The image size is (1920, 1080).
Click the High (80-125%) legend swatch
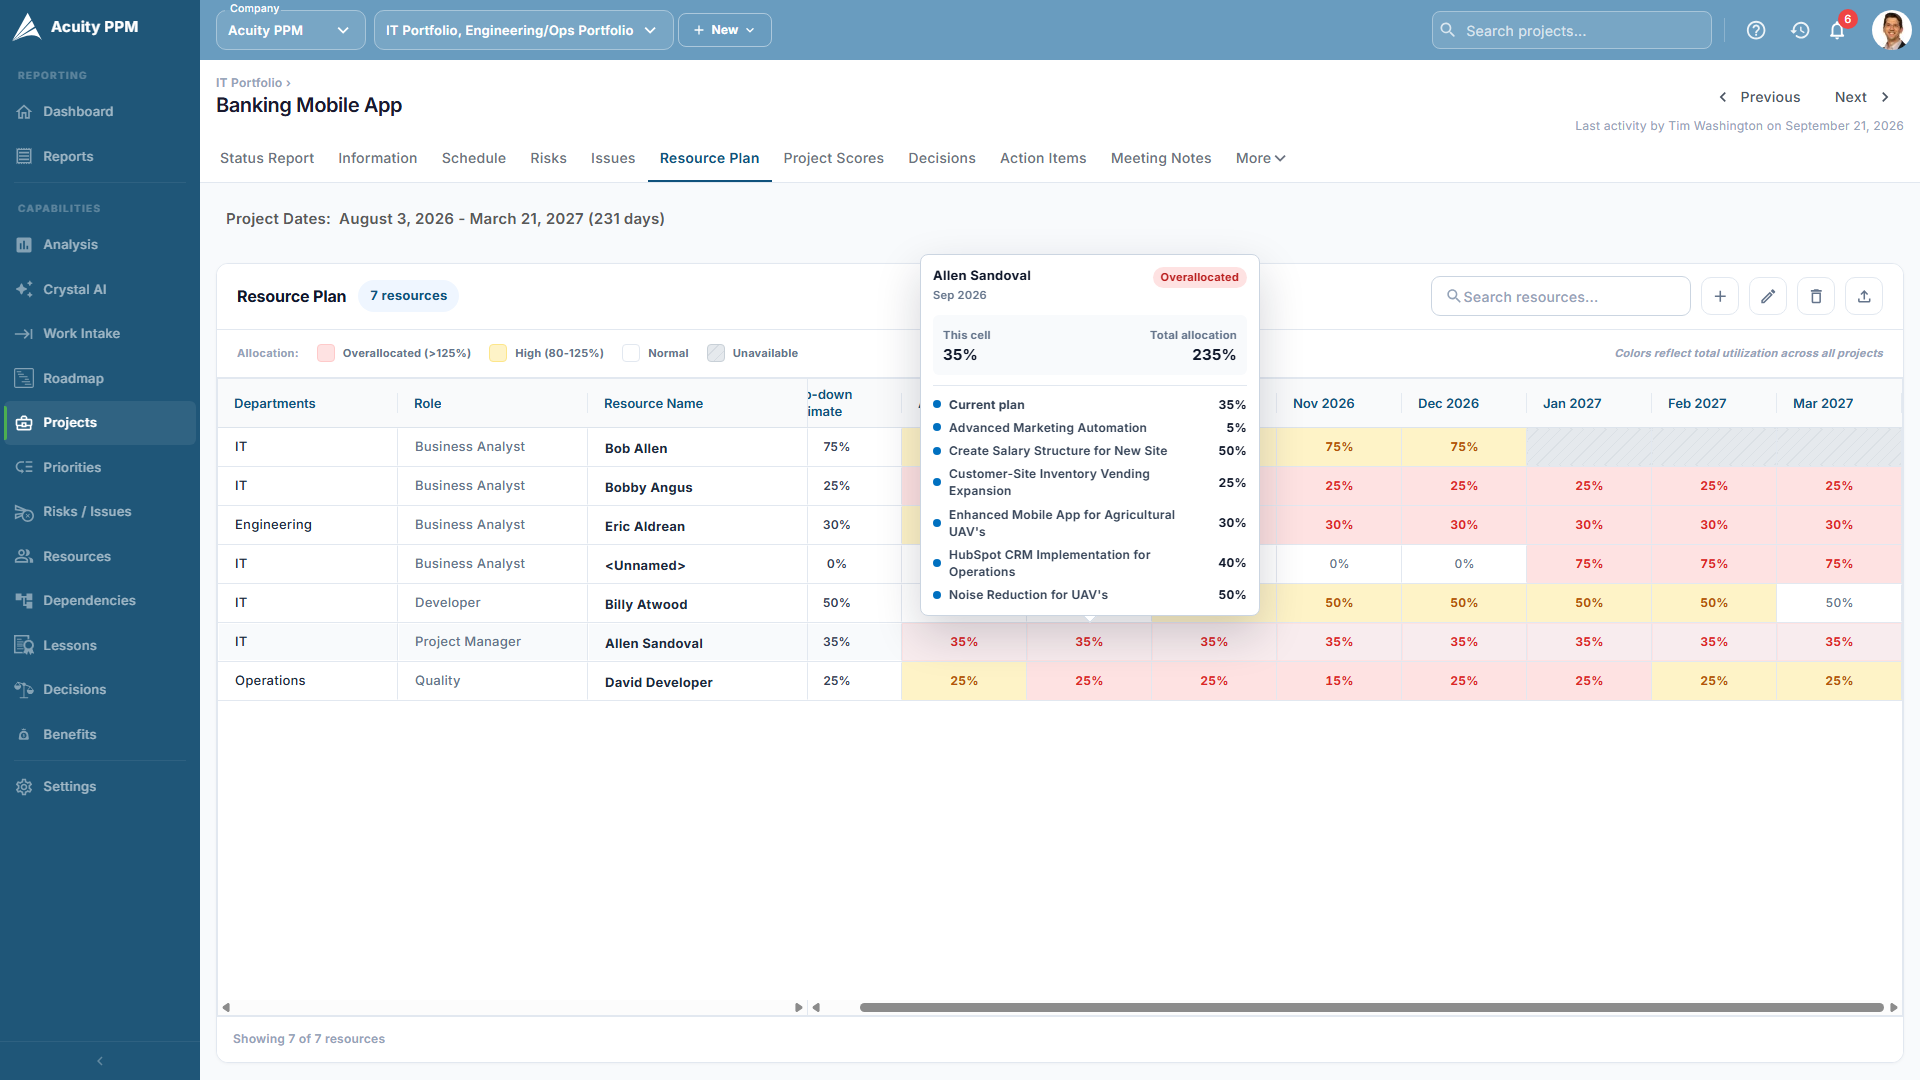tap(498, 353)
